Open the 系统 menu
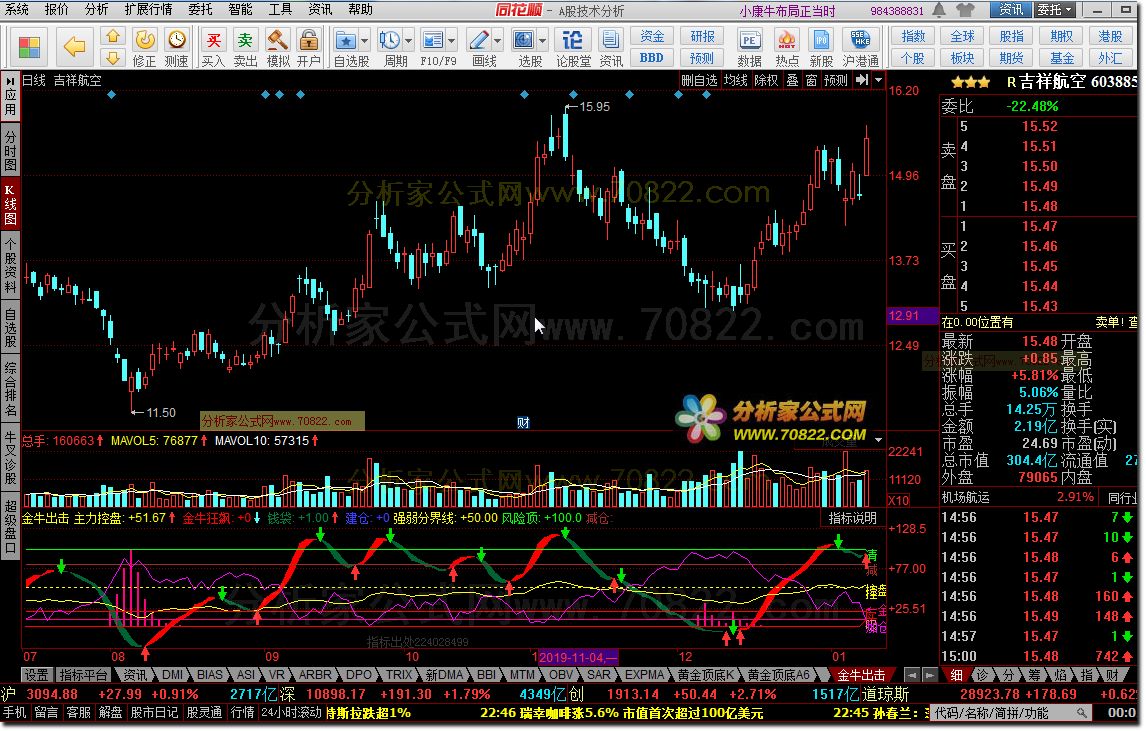The image size is (1146, 731). point(17,10)
